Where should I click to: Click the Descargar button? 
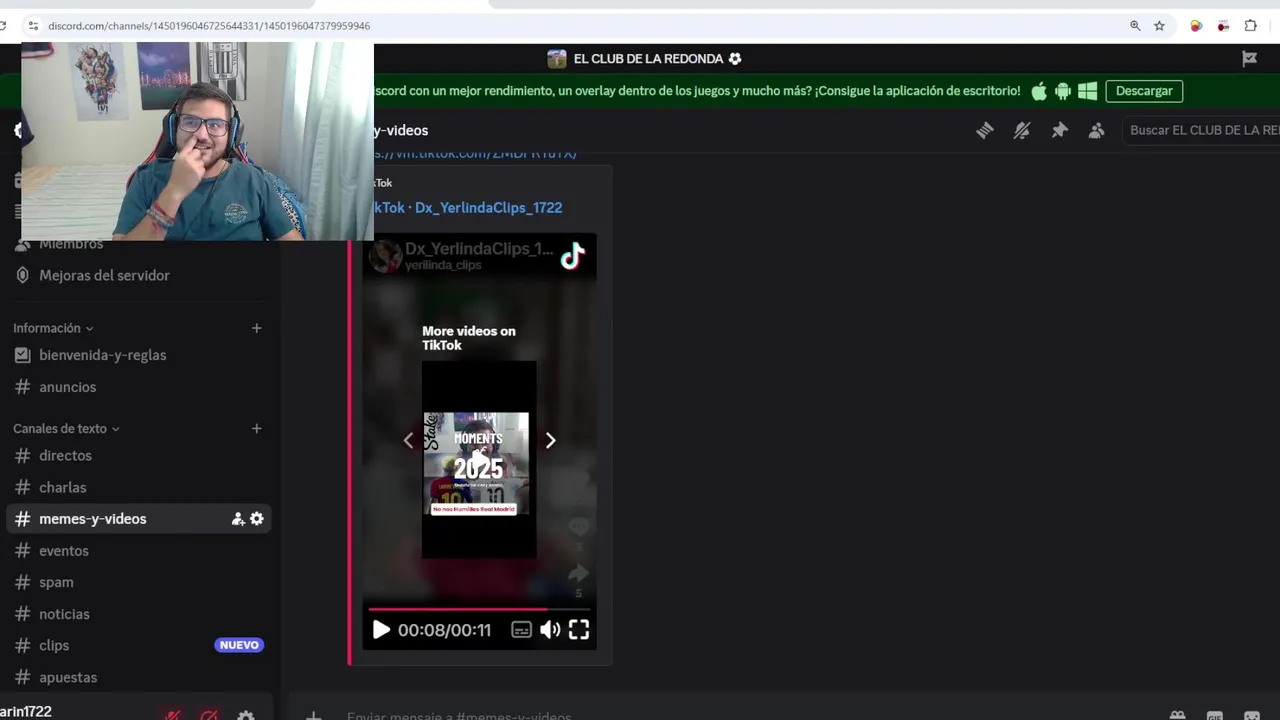(x=1144, y=91)
